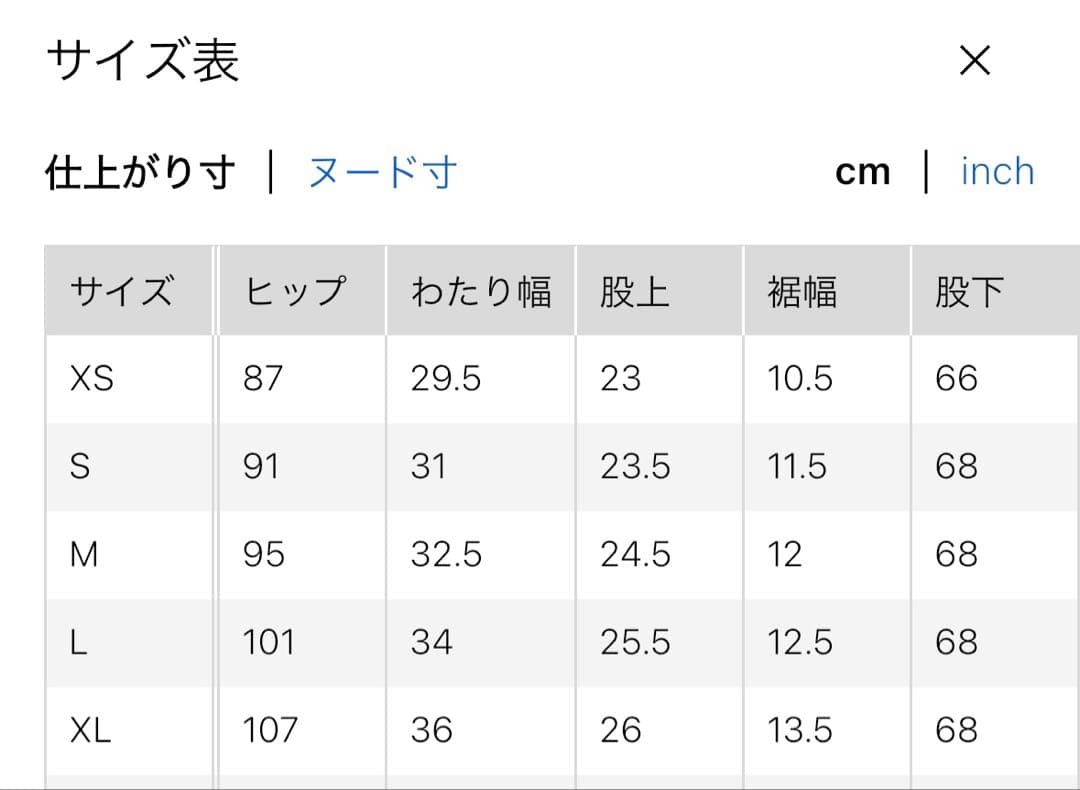The width and height of the screenshot is (1080, 790).
Task: Click the 股下 column header
Action: tap(968, 292)
